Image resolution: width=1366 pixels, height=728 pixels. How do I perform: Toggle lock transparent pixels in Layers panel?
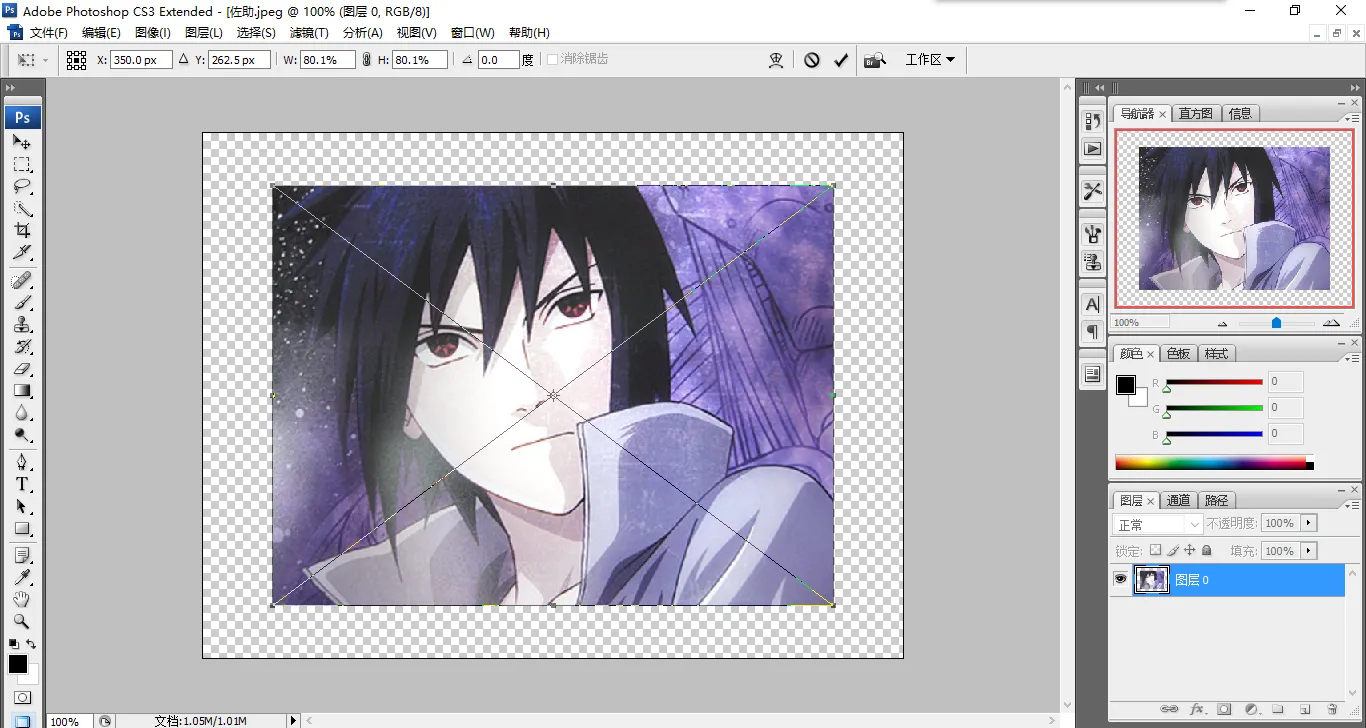coord(1155,550)
